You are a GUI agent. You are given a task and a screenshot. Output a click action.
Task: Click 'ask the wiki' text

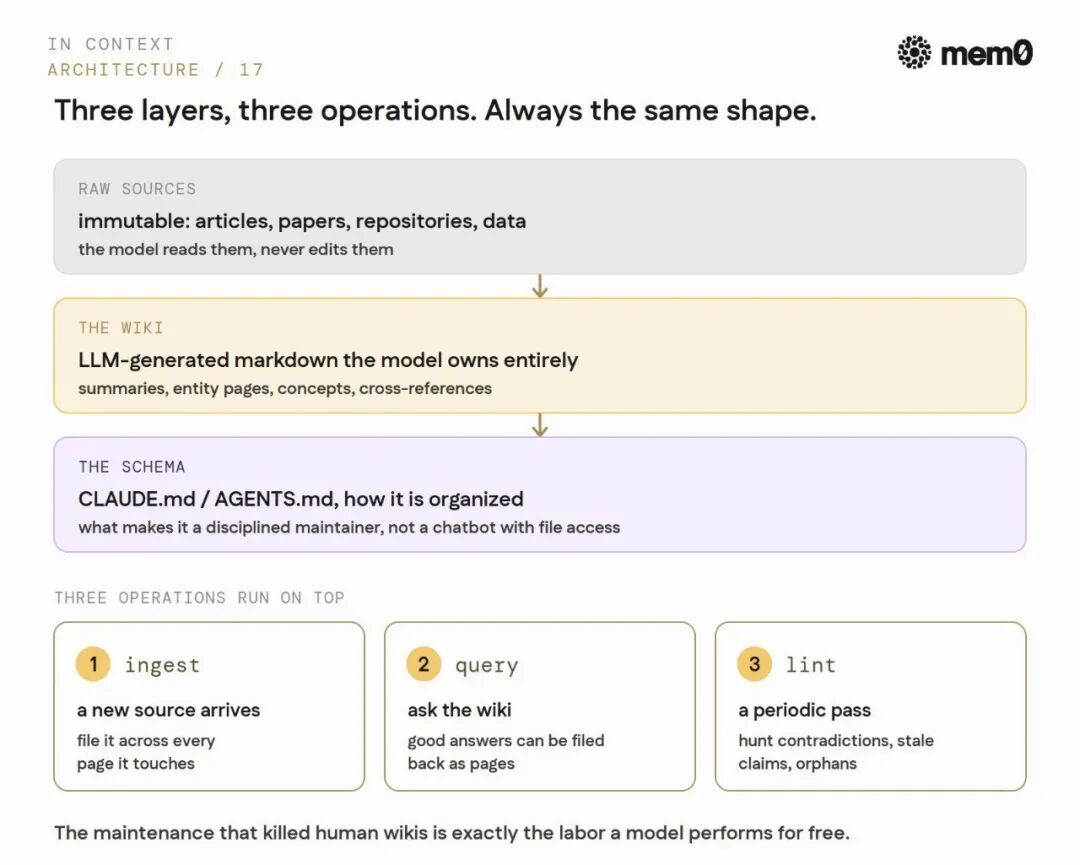(459, 710)
